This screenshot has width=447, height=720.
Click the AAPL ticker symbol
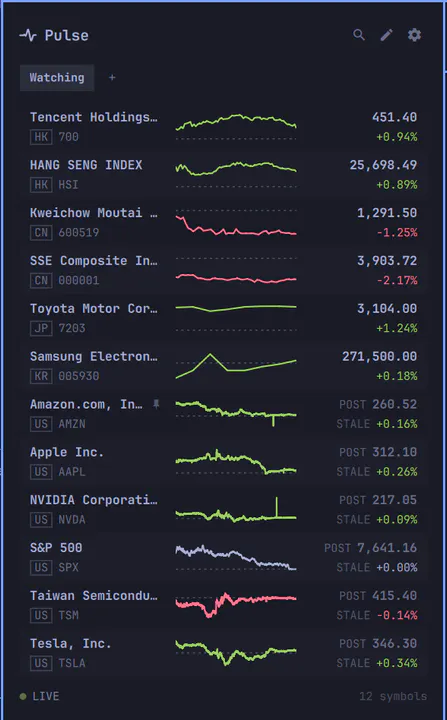click(72, 472)
